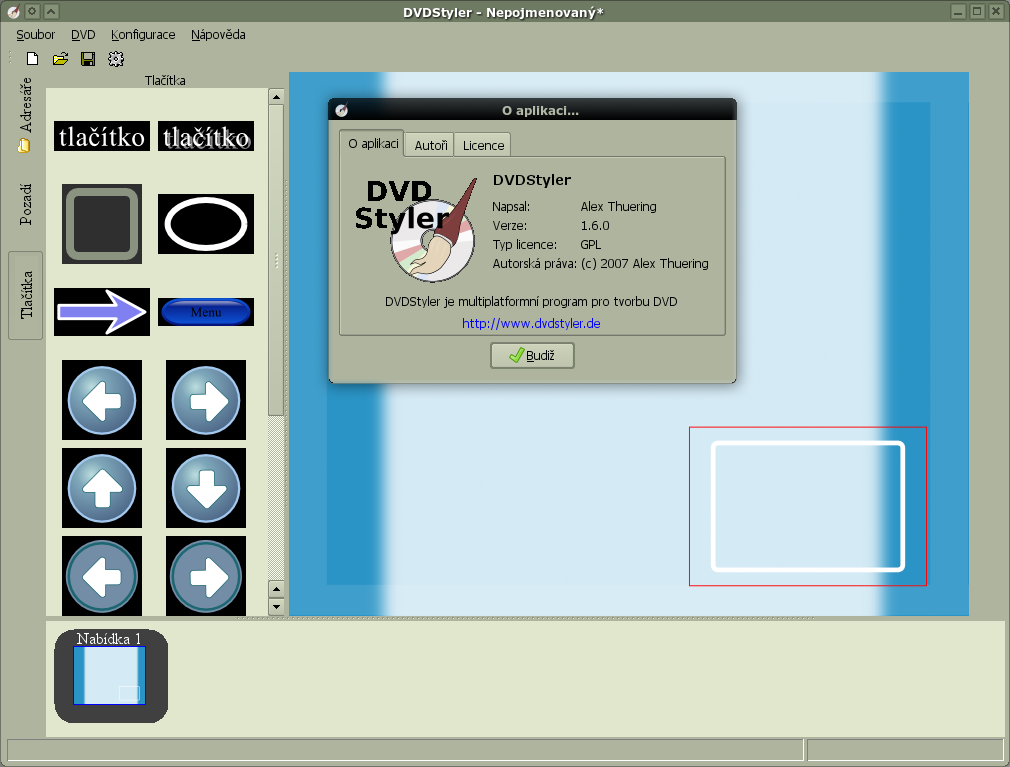Click the 'Tlačítka' panel header label
1010x767 pixels.
[x=165, y=80]
